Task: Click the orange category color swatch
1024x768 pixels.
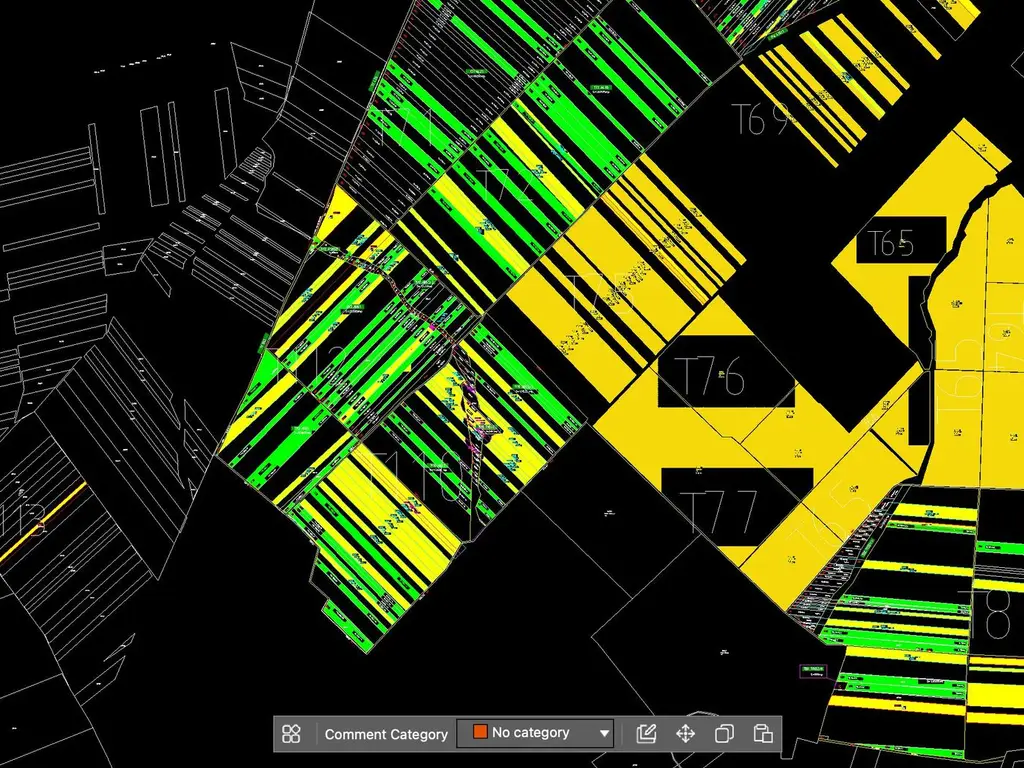Action: pyautogui.click(x=480, y=732)
